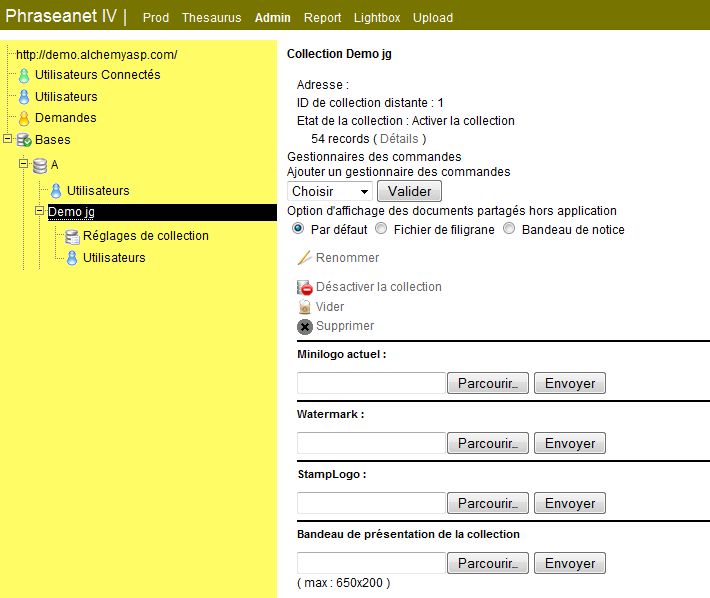Open the Détails link for 54 records
This screenshot has height=598, width=710.
point(399,139)
